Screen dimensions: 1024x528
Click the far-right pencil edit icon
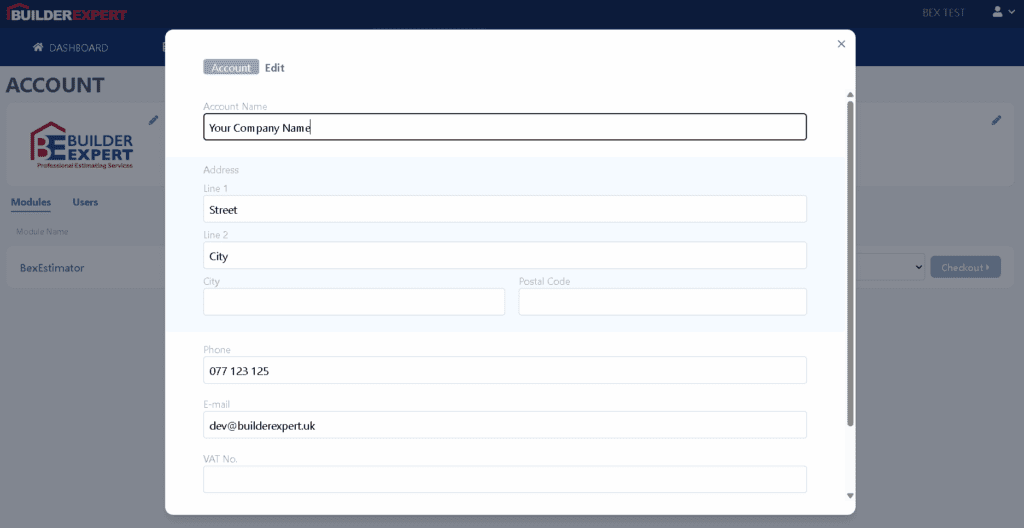(x=996, y=120)
